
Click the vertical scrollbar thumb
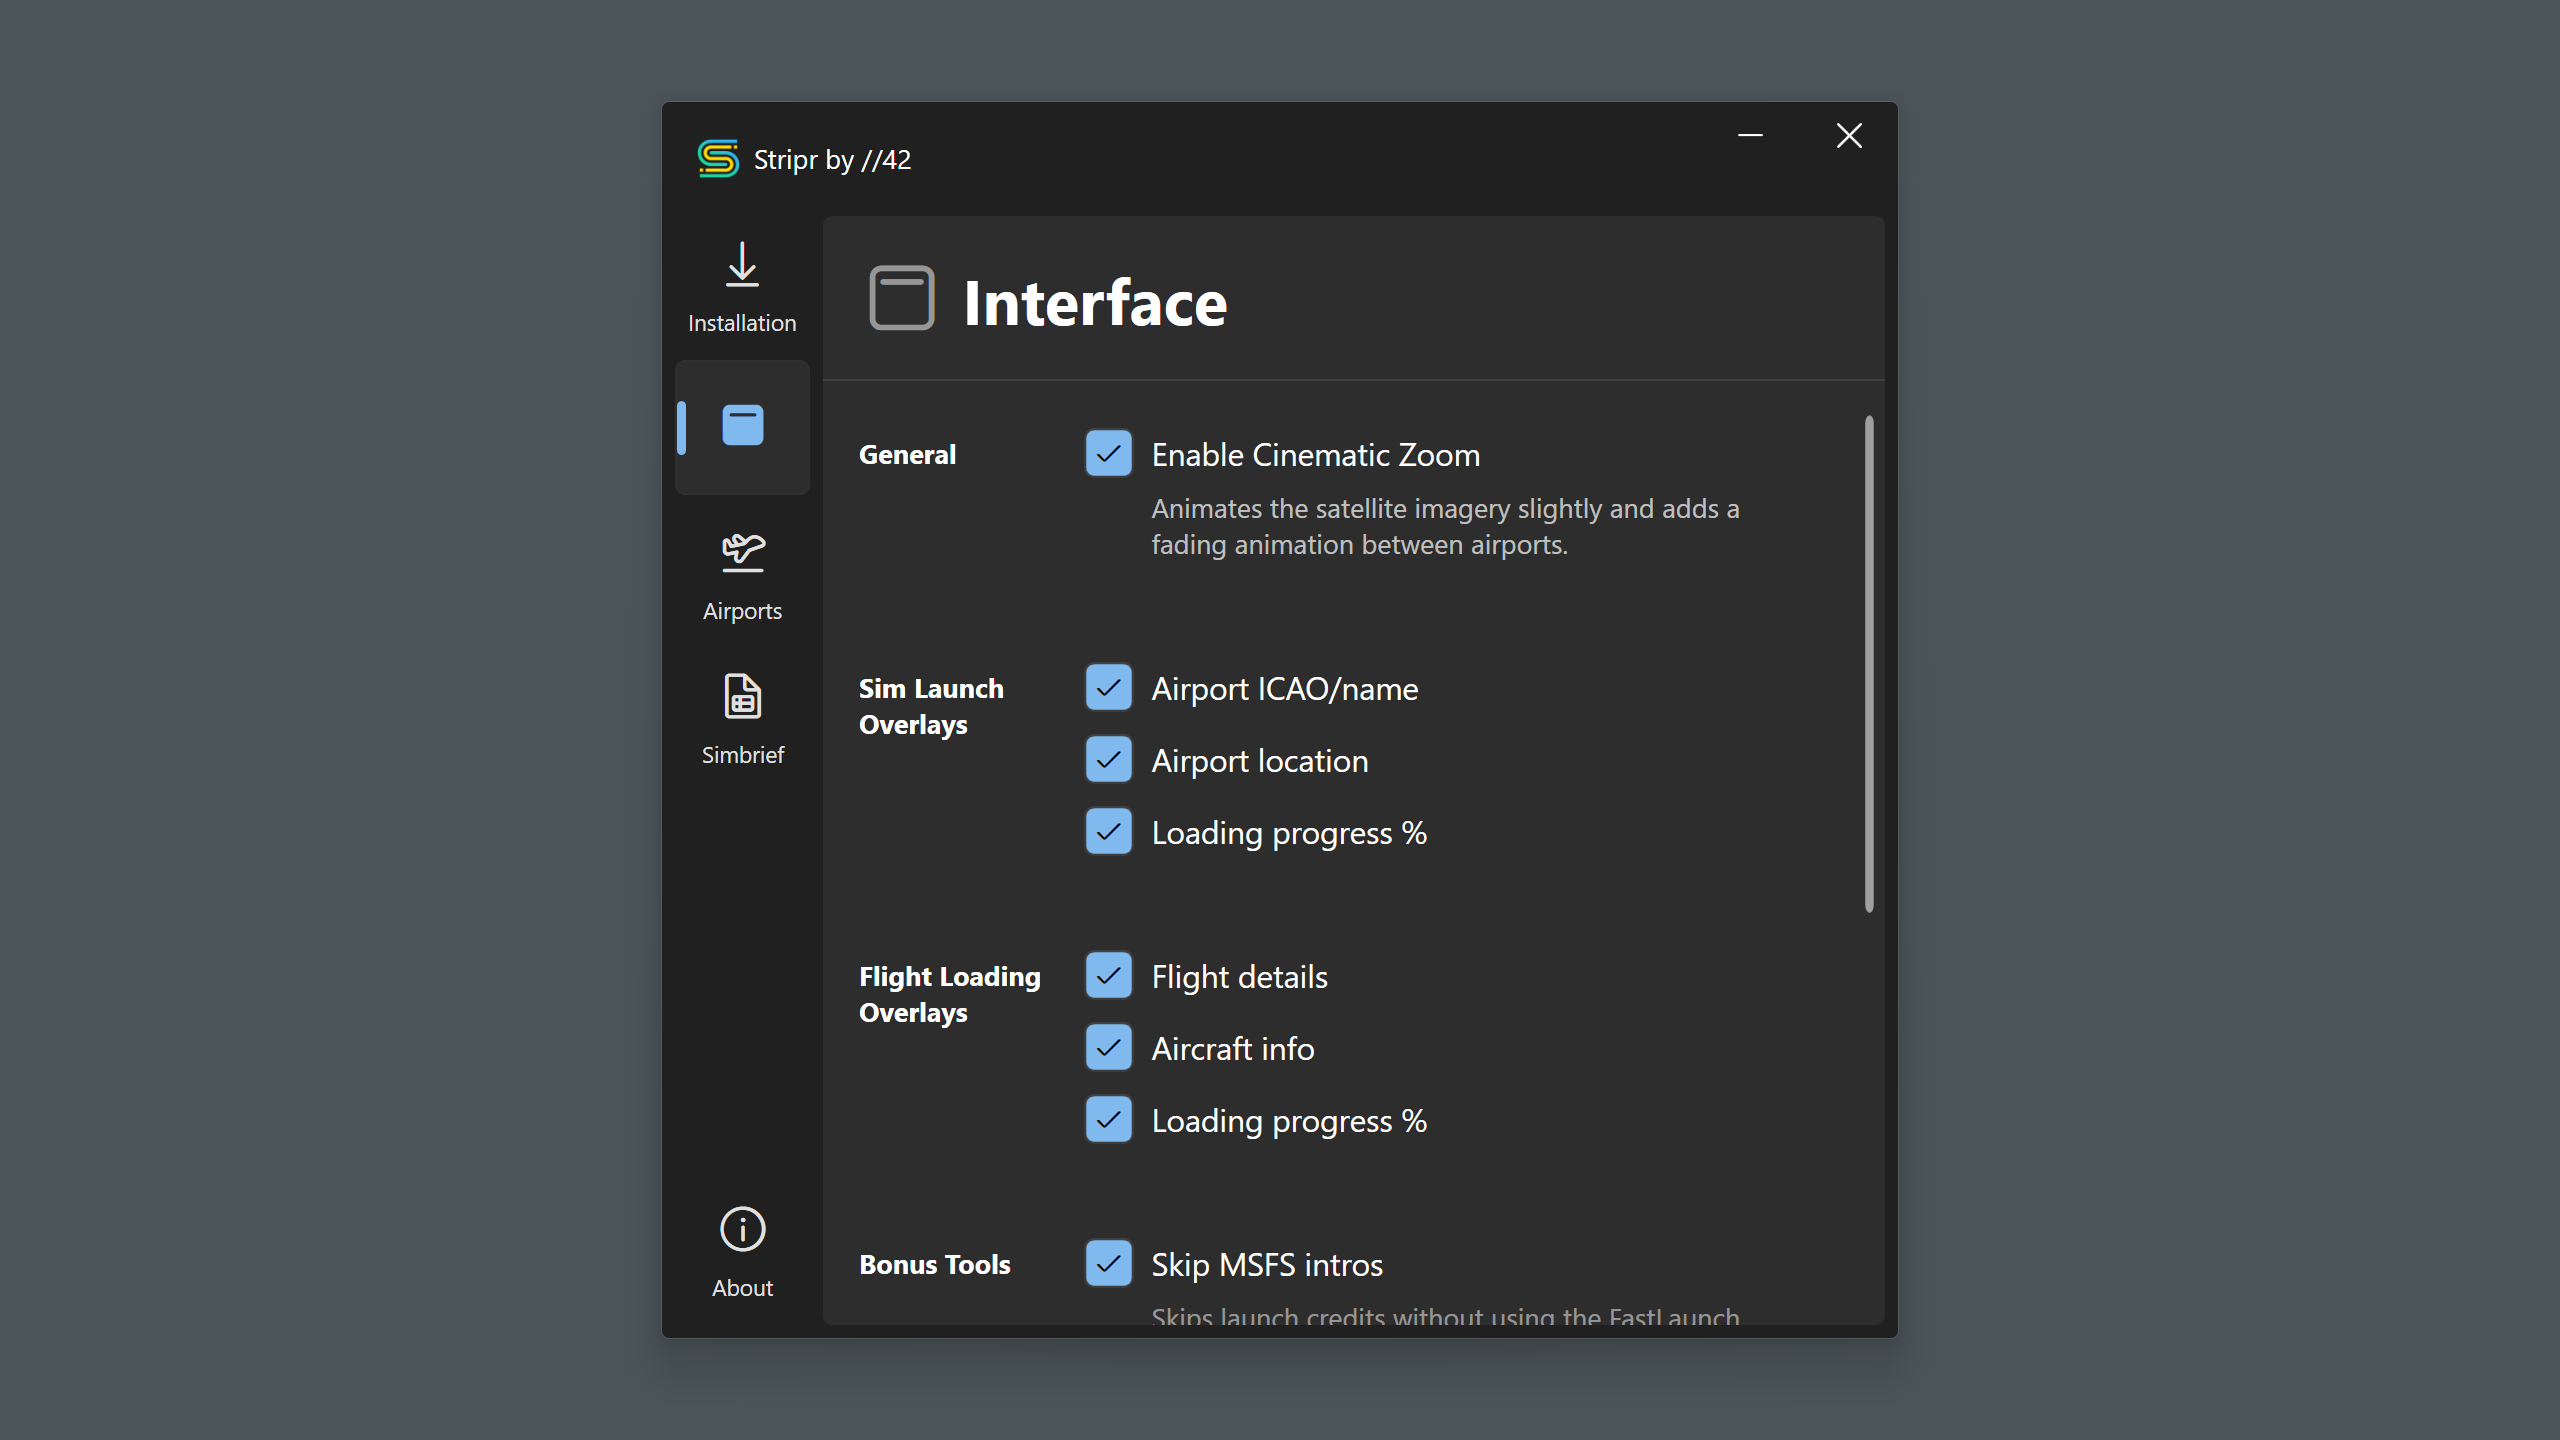click(1868, 664)
